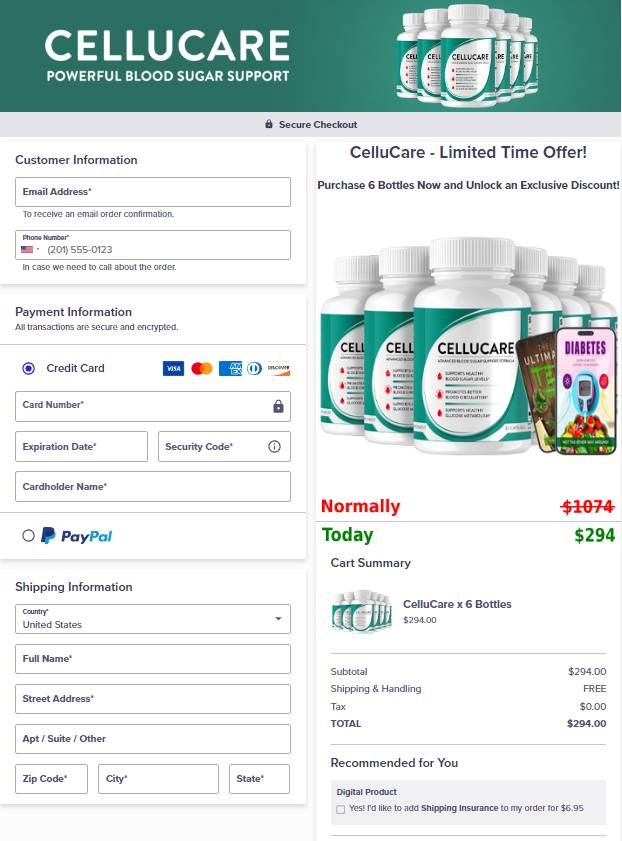Screen dimensions: 622x841
Task: Open the phone country flag selector
Action: click(30, 249)
